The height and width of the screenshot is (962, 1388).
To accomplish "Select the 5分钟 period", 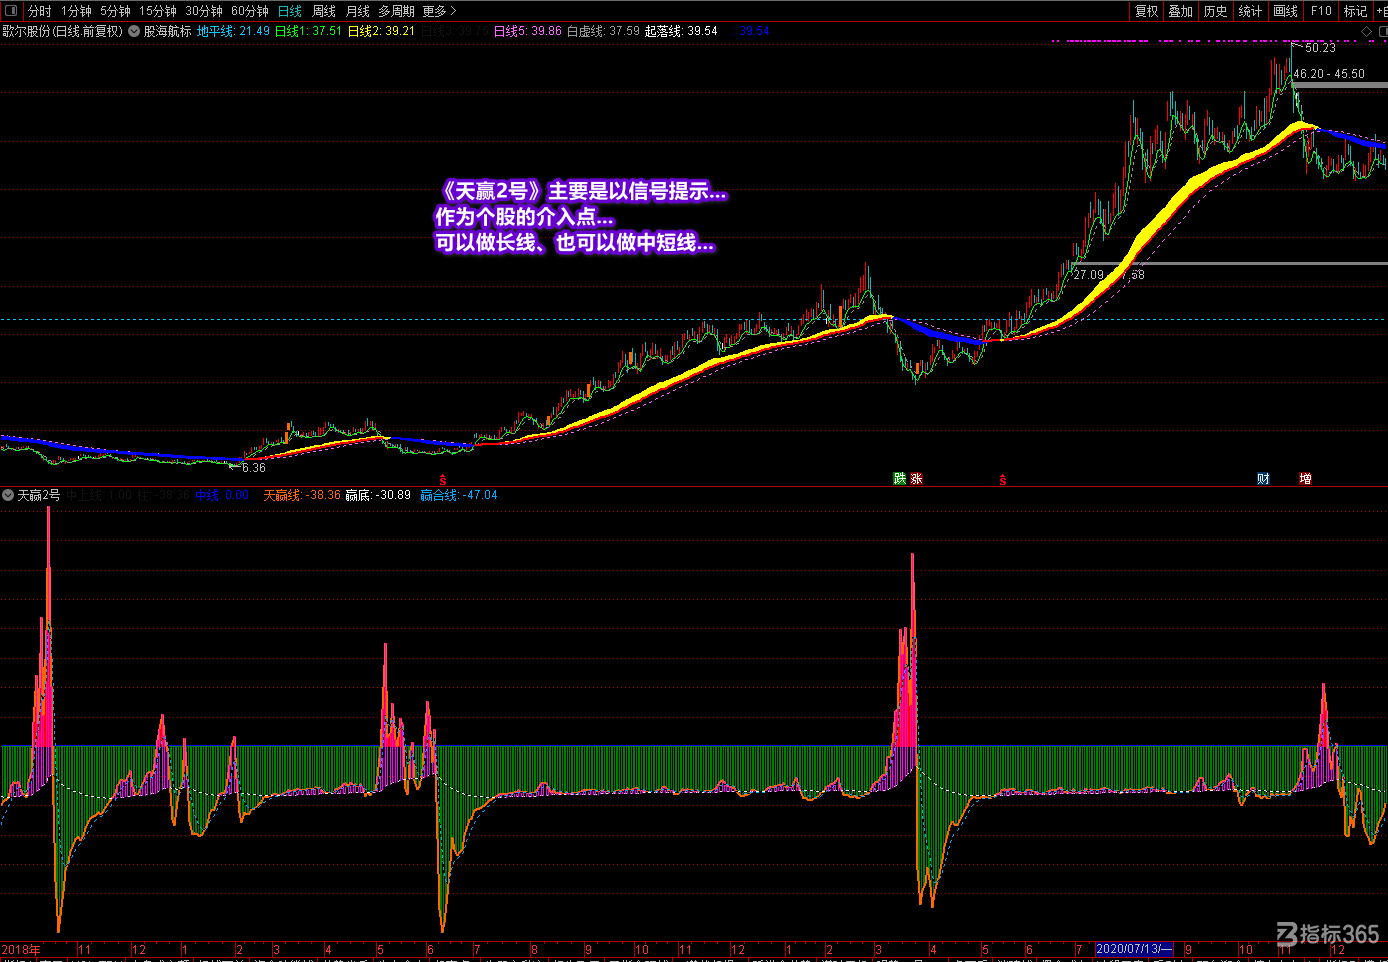I will click(x=115, y=11).
